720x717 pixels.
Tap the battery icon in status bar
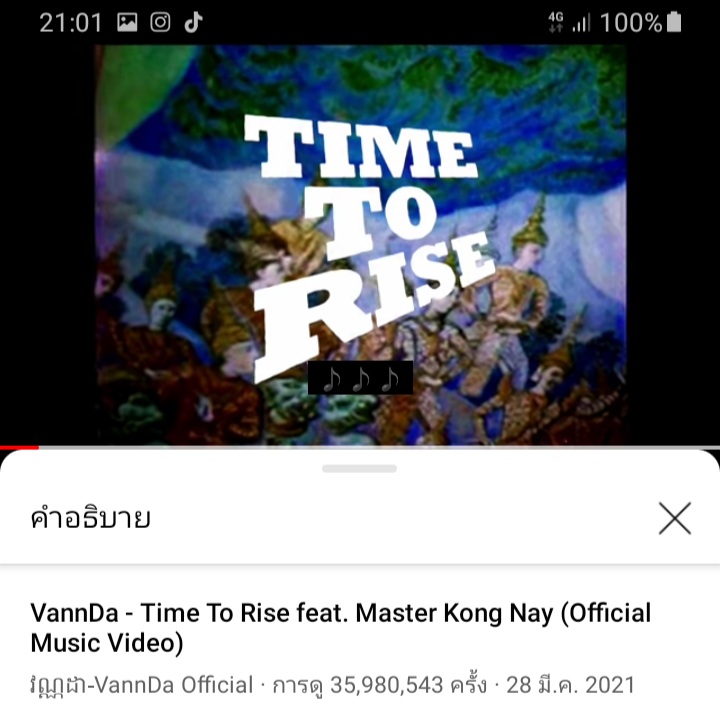[x=674, y=22]
